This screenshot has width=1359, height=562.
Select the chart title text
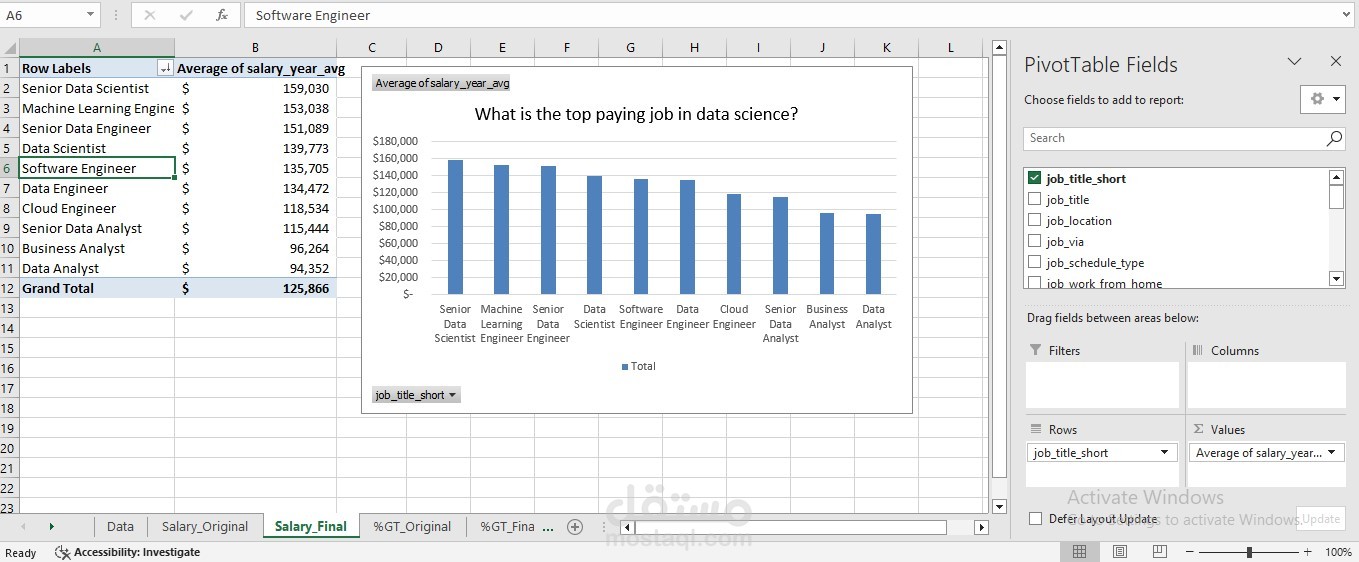636,114
